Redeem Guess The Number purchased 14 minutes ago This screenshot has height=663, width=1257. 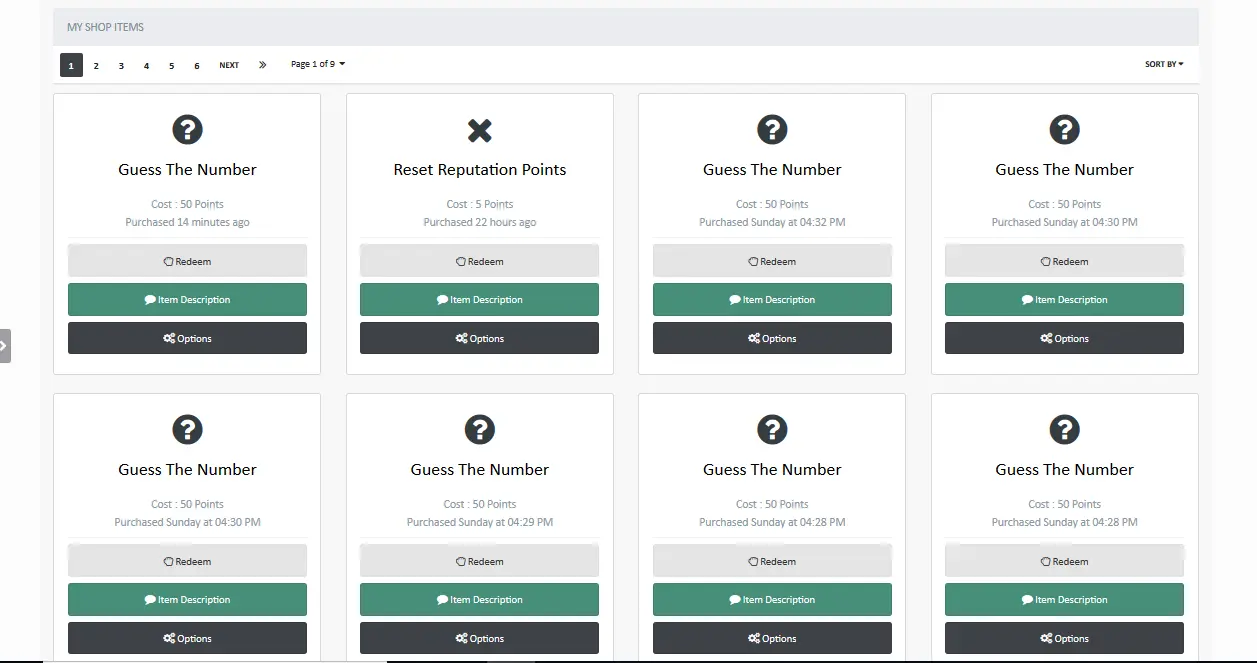point(187,261)
